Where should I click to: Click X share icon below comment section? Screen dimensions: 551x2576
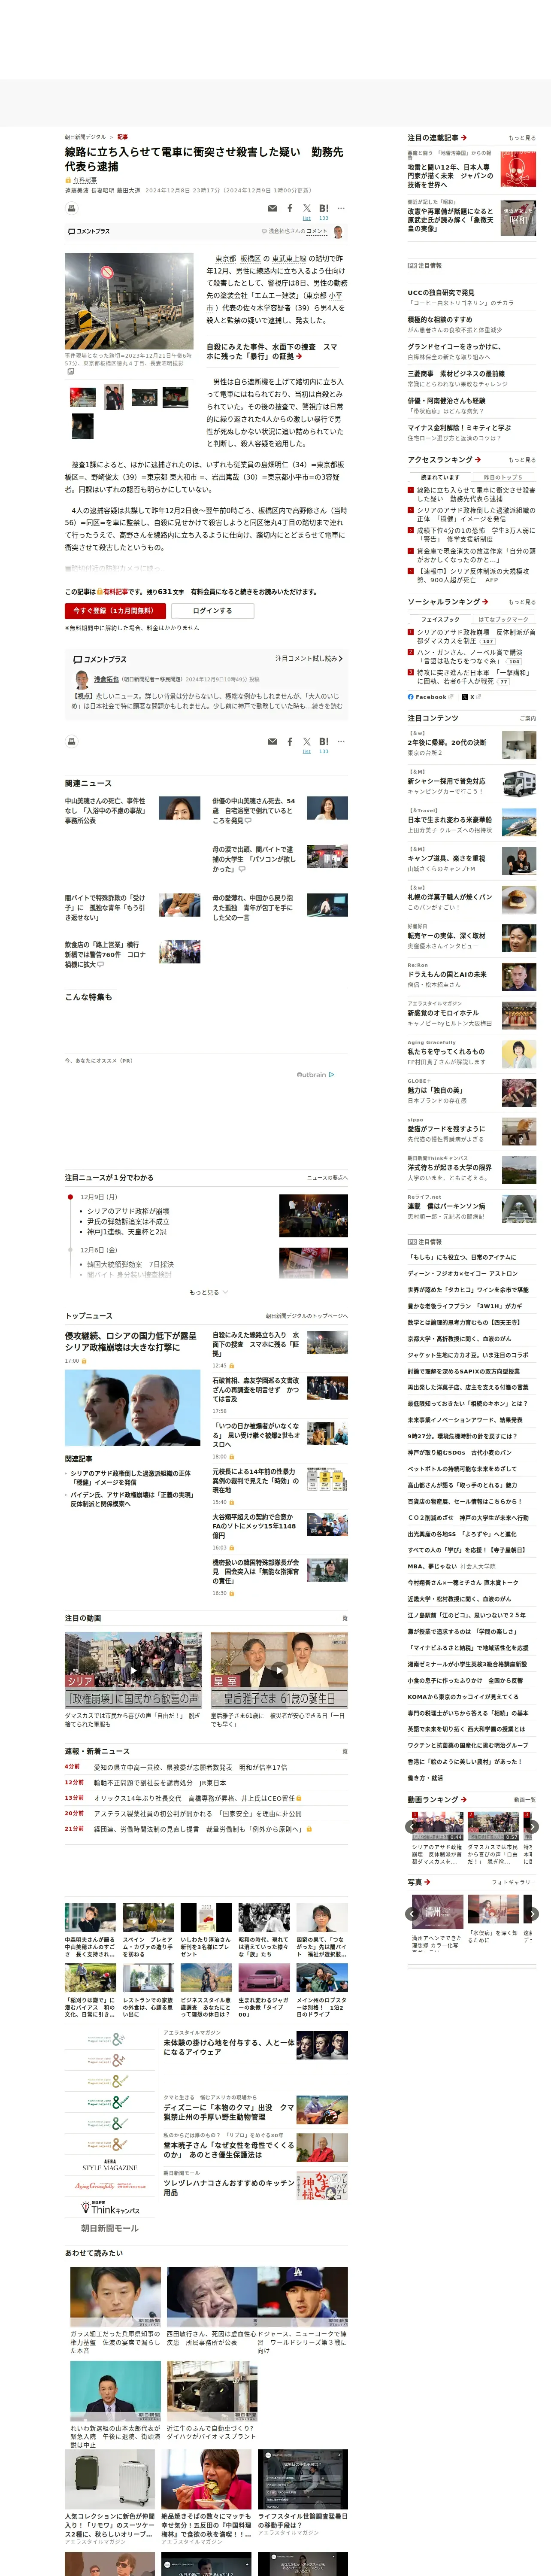[307, 741]
